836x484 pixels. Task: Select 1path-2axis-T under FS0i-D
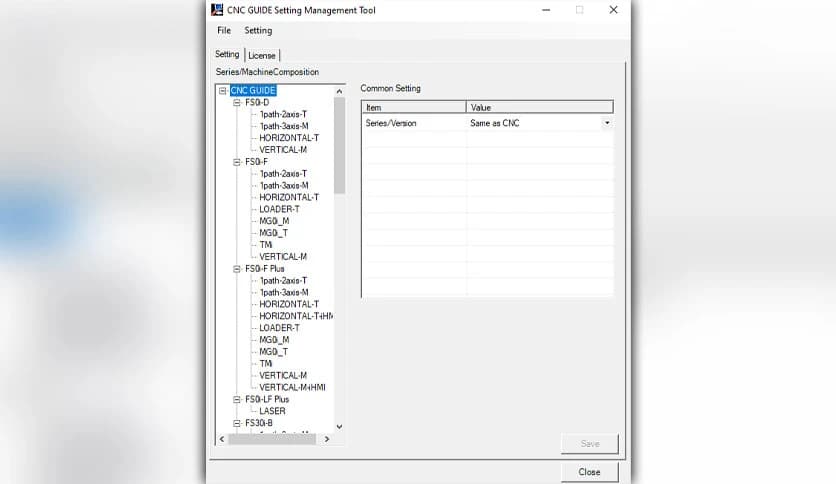tap(283, 114)
